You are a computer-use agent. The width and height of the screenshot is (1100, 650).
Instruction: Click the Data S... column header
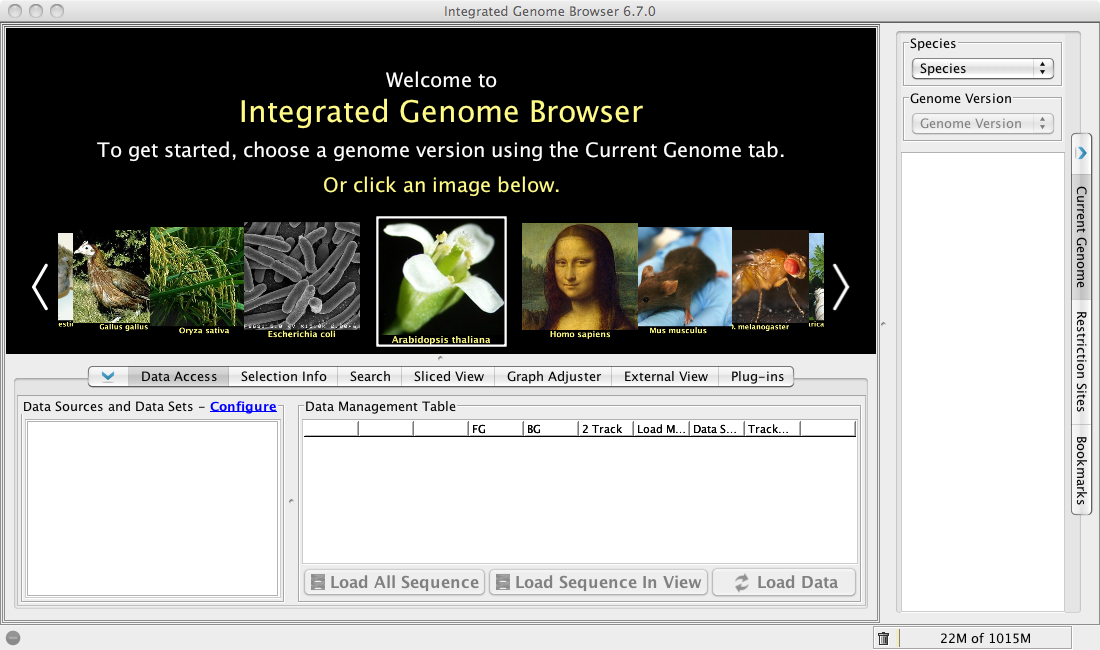coord(717,429)
